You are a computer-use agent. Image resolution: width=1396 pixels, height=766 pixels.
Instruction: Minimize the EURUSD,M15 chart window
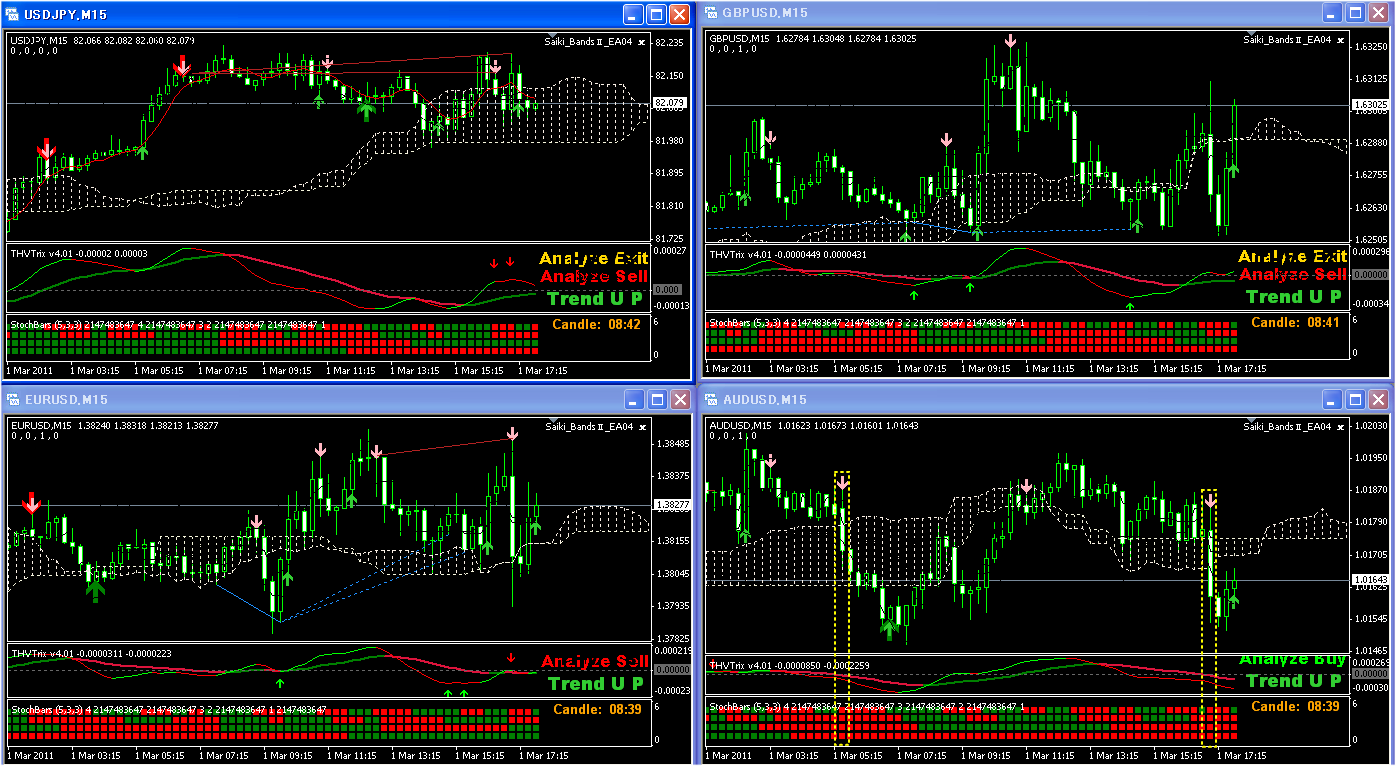pos(633,400)
